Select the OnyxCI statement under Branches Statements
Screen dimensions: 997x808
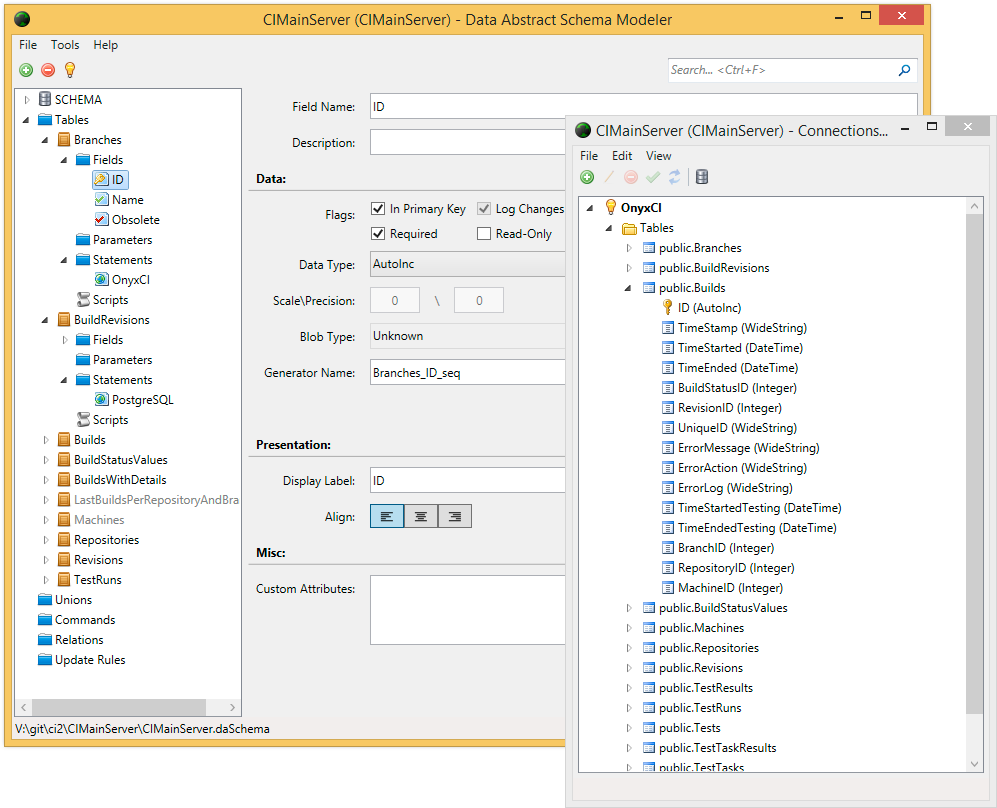pos(122,280)
